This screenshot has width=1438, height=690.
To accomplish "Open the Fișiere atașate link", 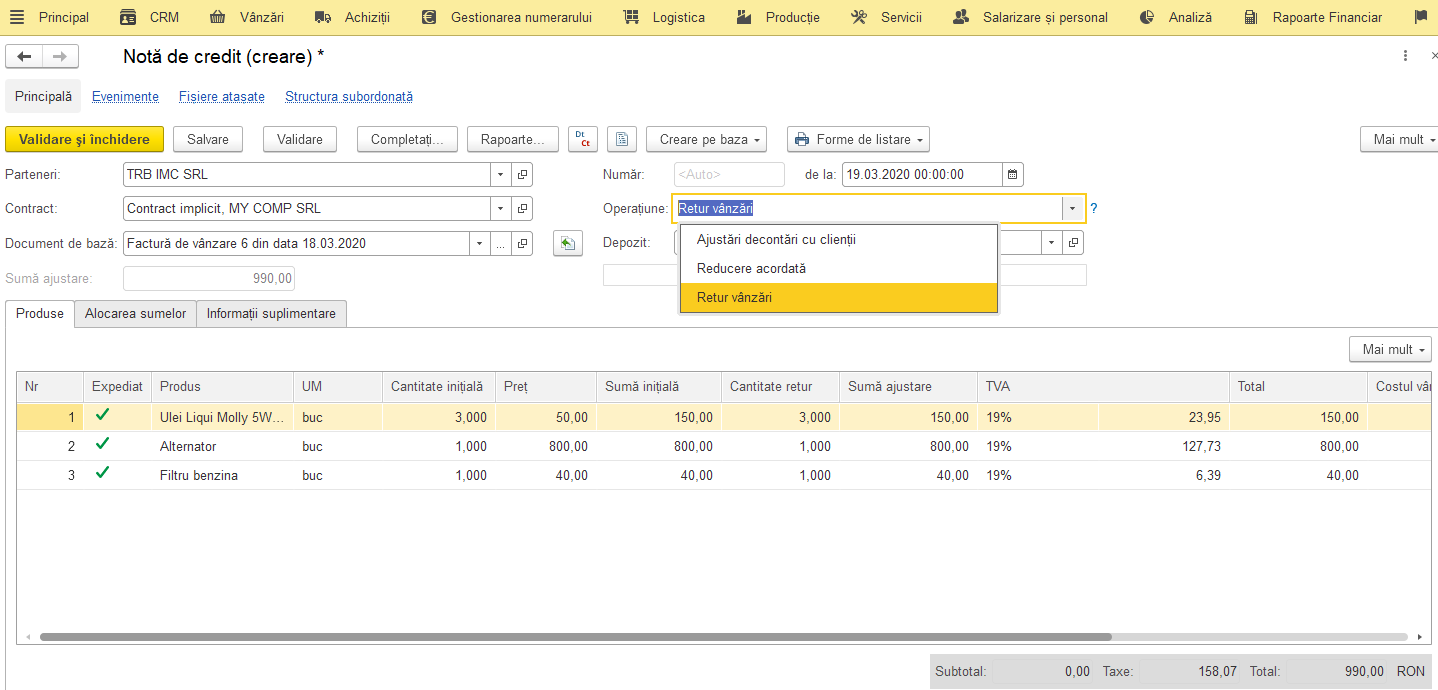I will tap(222, 97).
